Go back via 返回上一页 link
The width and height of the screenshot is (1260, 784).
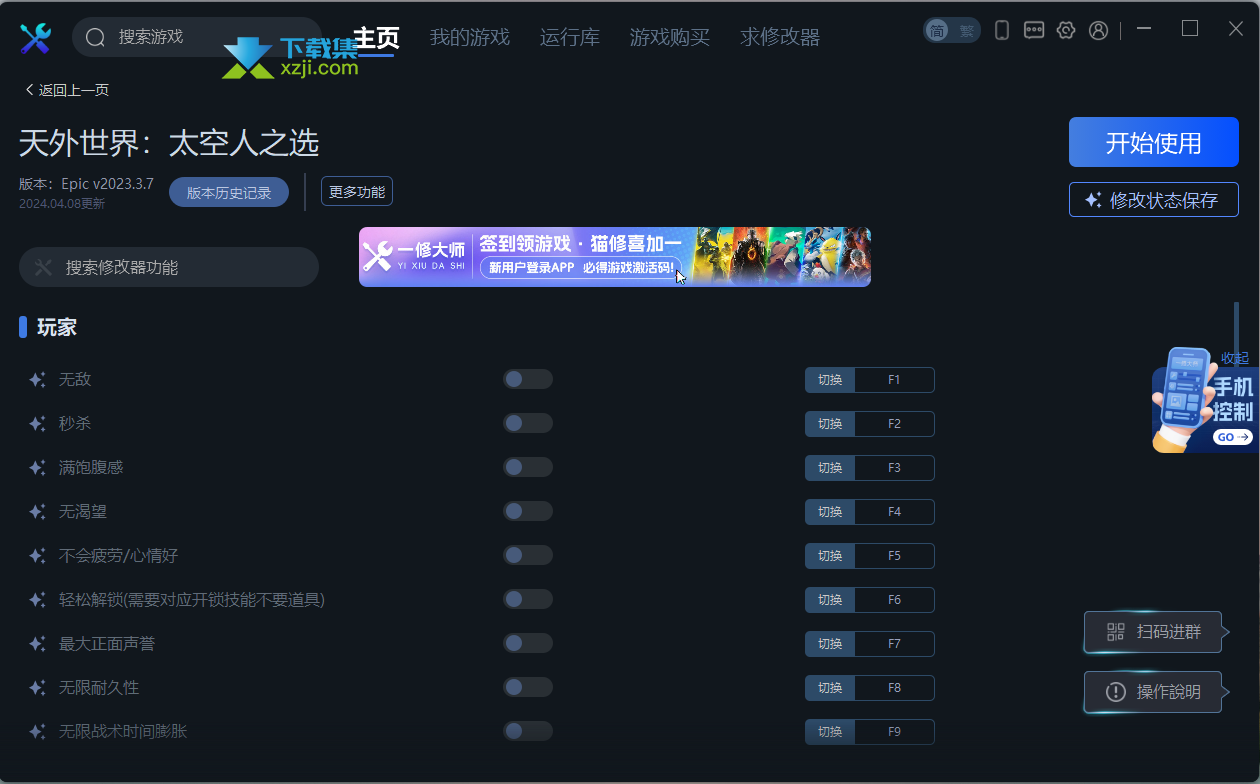[x=66, y=90]
